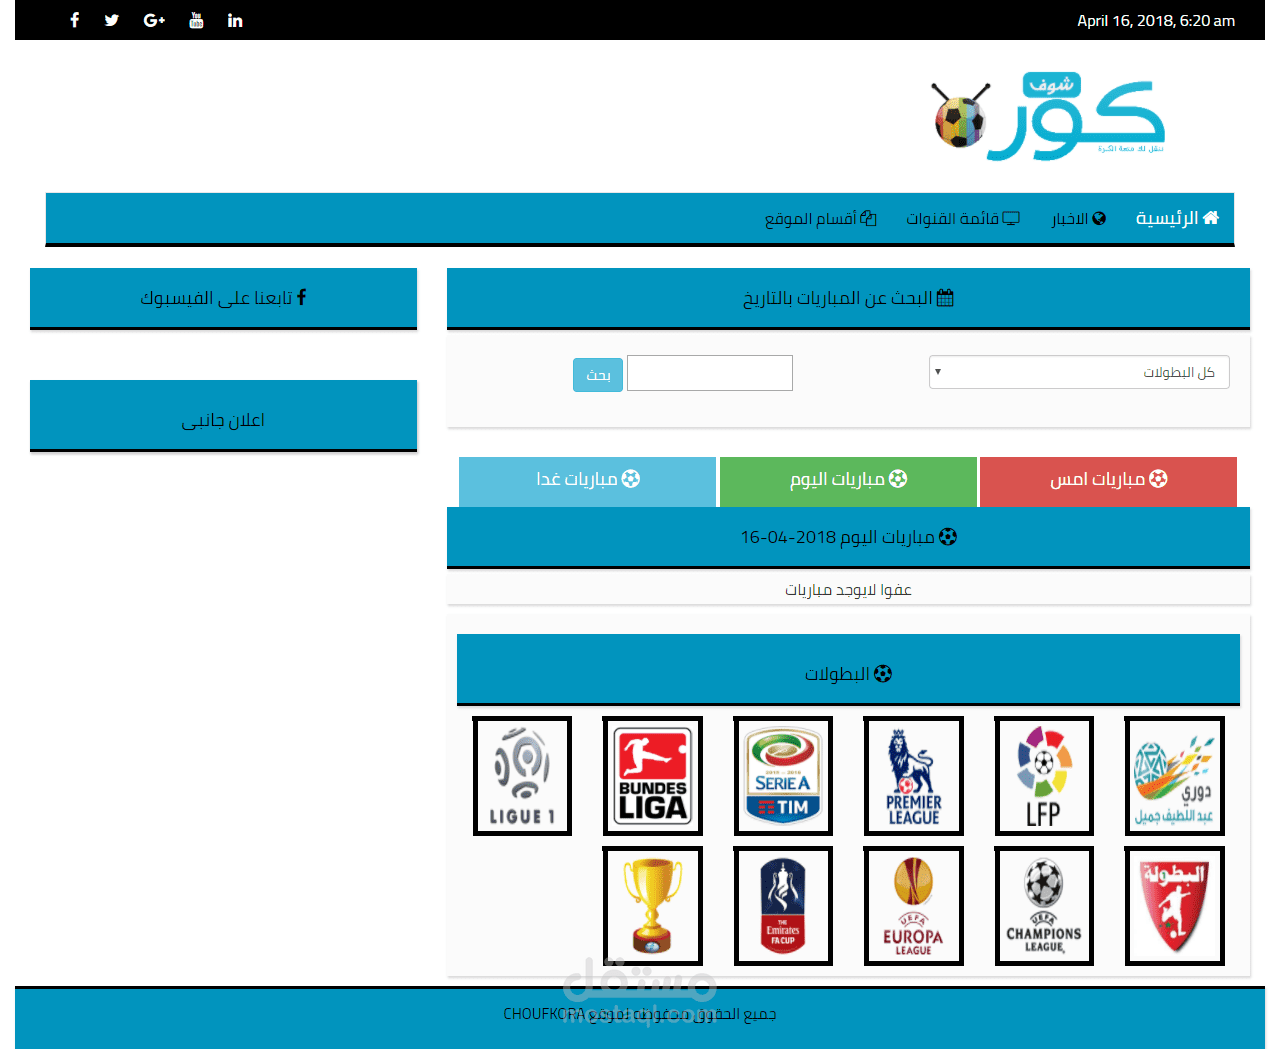The height and width of the screenshot is (1049, 1280).
Task: Click the مباريات اليوم 16-04-2018 heading
Action: point(848,537)
